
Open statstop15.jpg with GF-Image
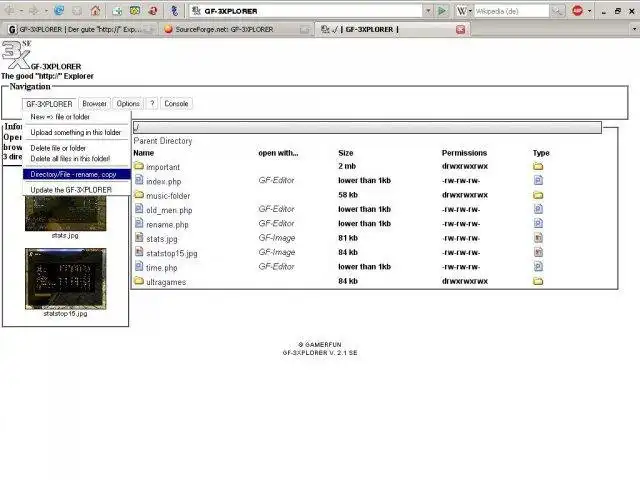[277, 252]
